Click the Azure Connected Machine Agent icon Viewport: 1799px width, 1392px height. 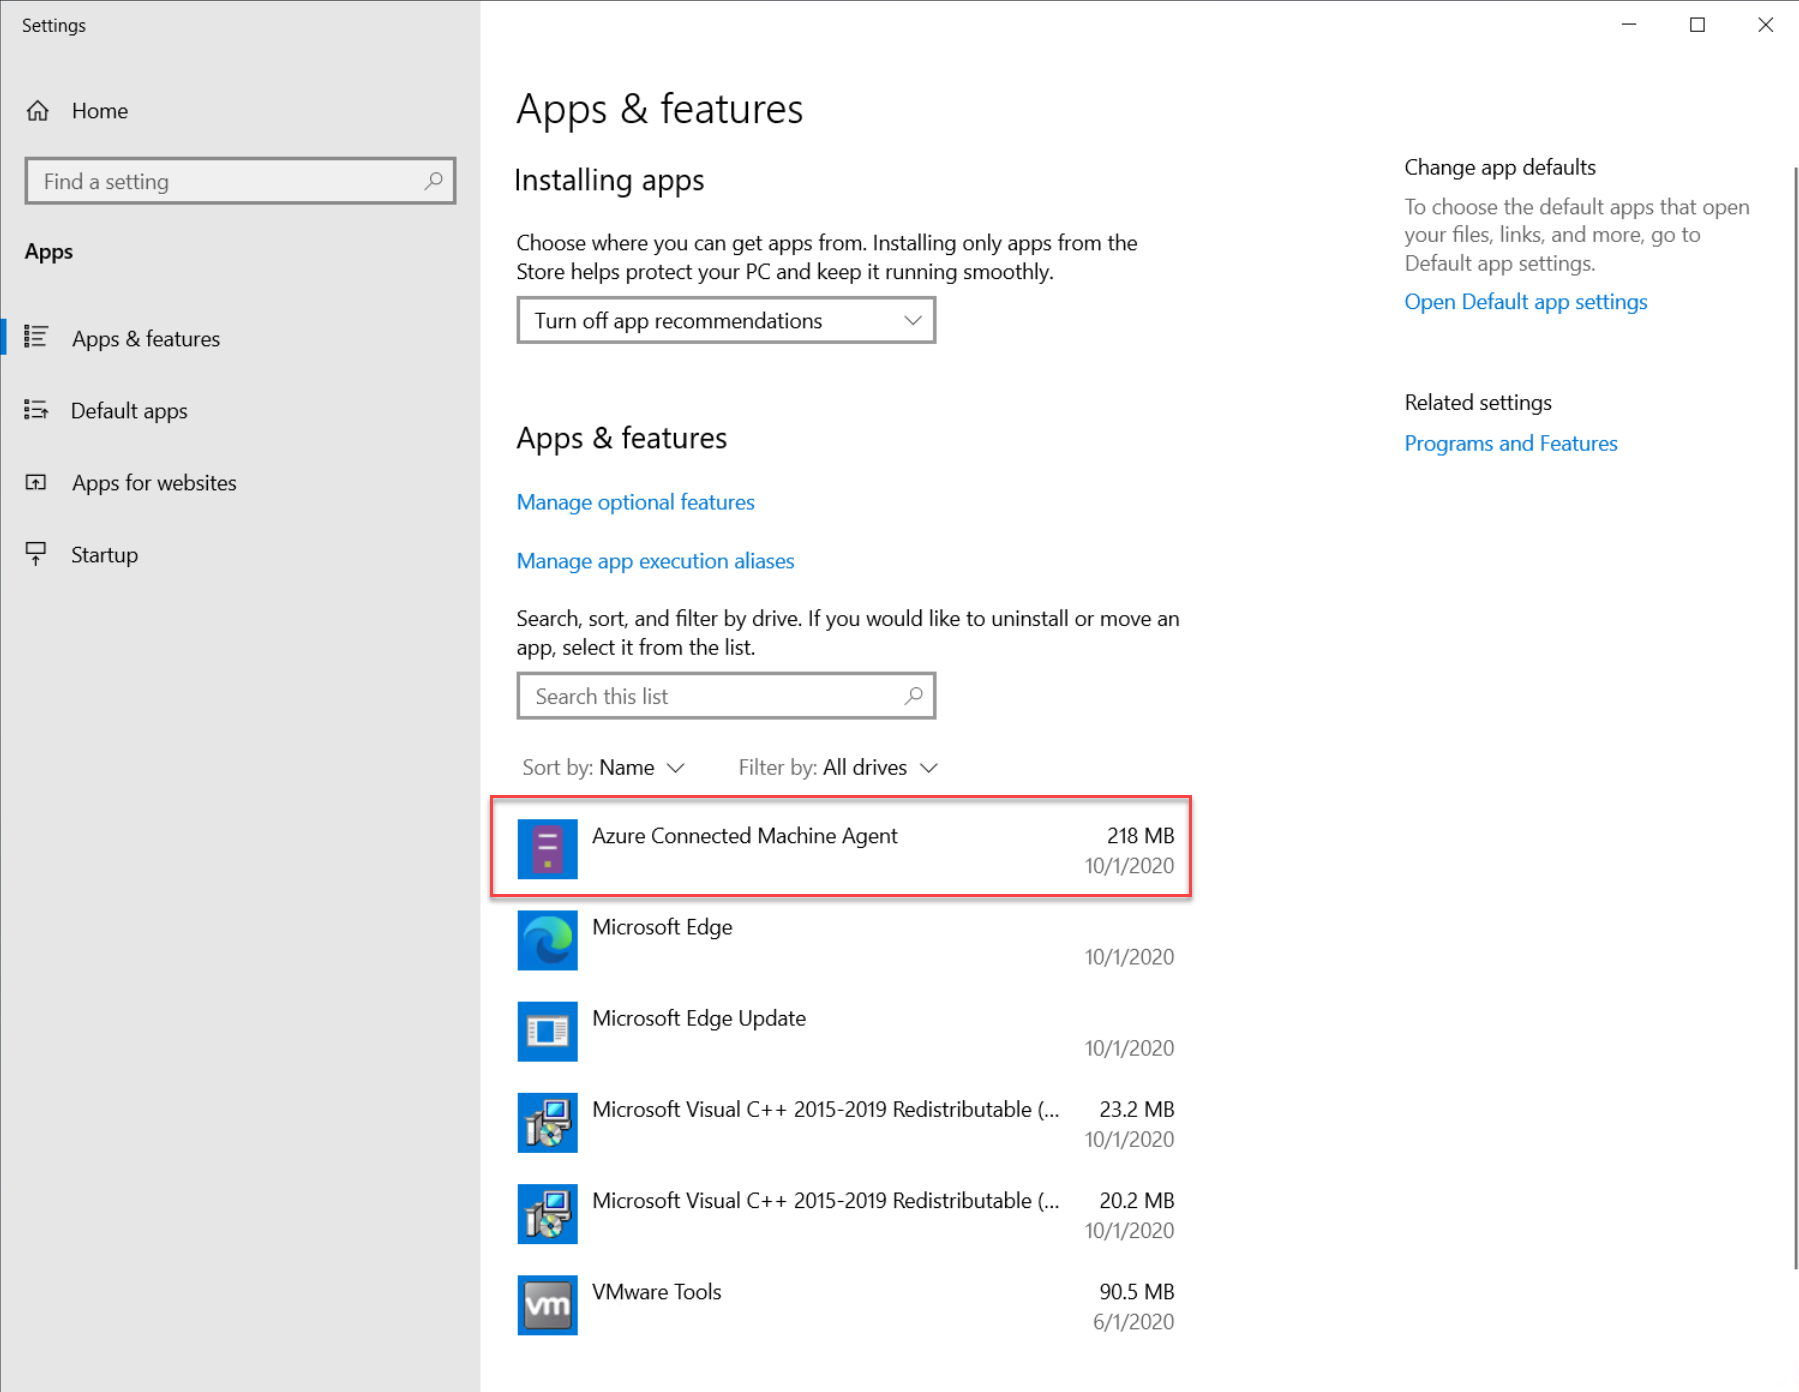pos(547,849)
